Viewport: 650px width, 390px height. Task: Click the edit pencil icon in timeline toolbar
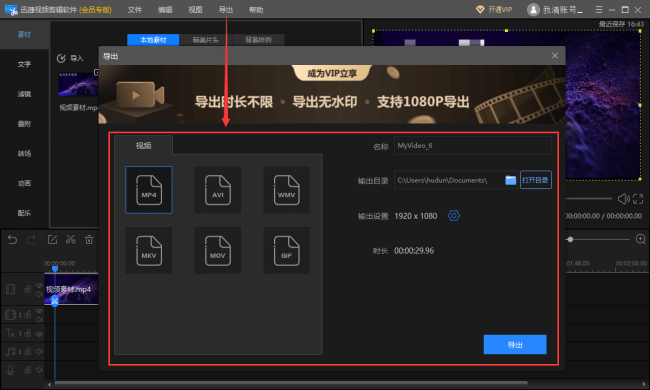pos(52,240)
